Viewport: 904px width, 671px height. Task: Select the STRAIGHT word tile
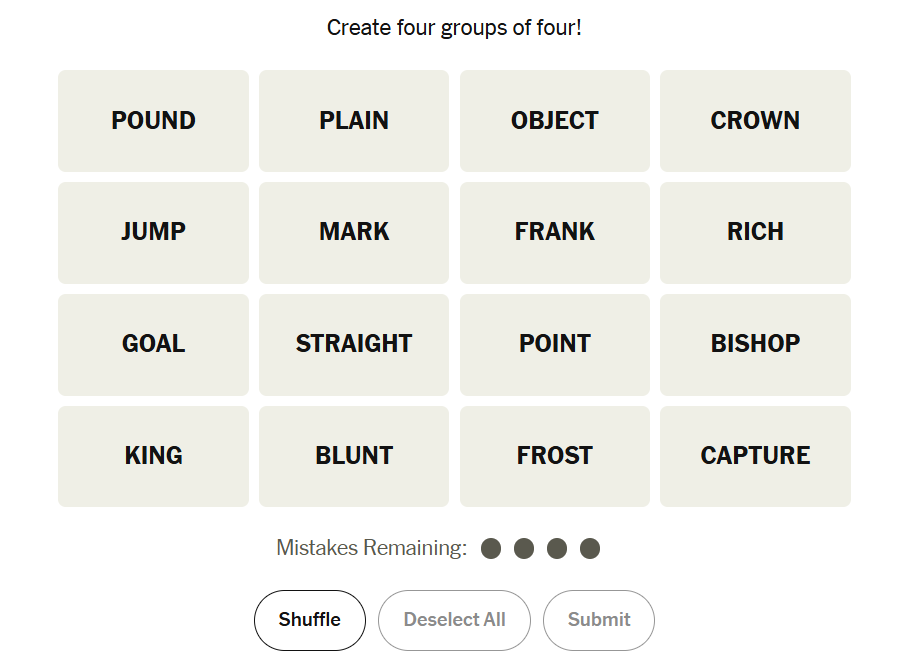[354, 344]
